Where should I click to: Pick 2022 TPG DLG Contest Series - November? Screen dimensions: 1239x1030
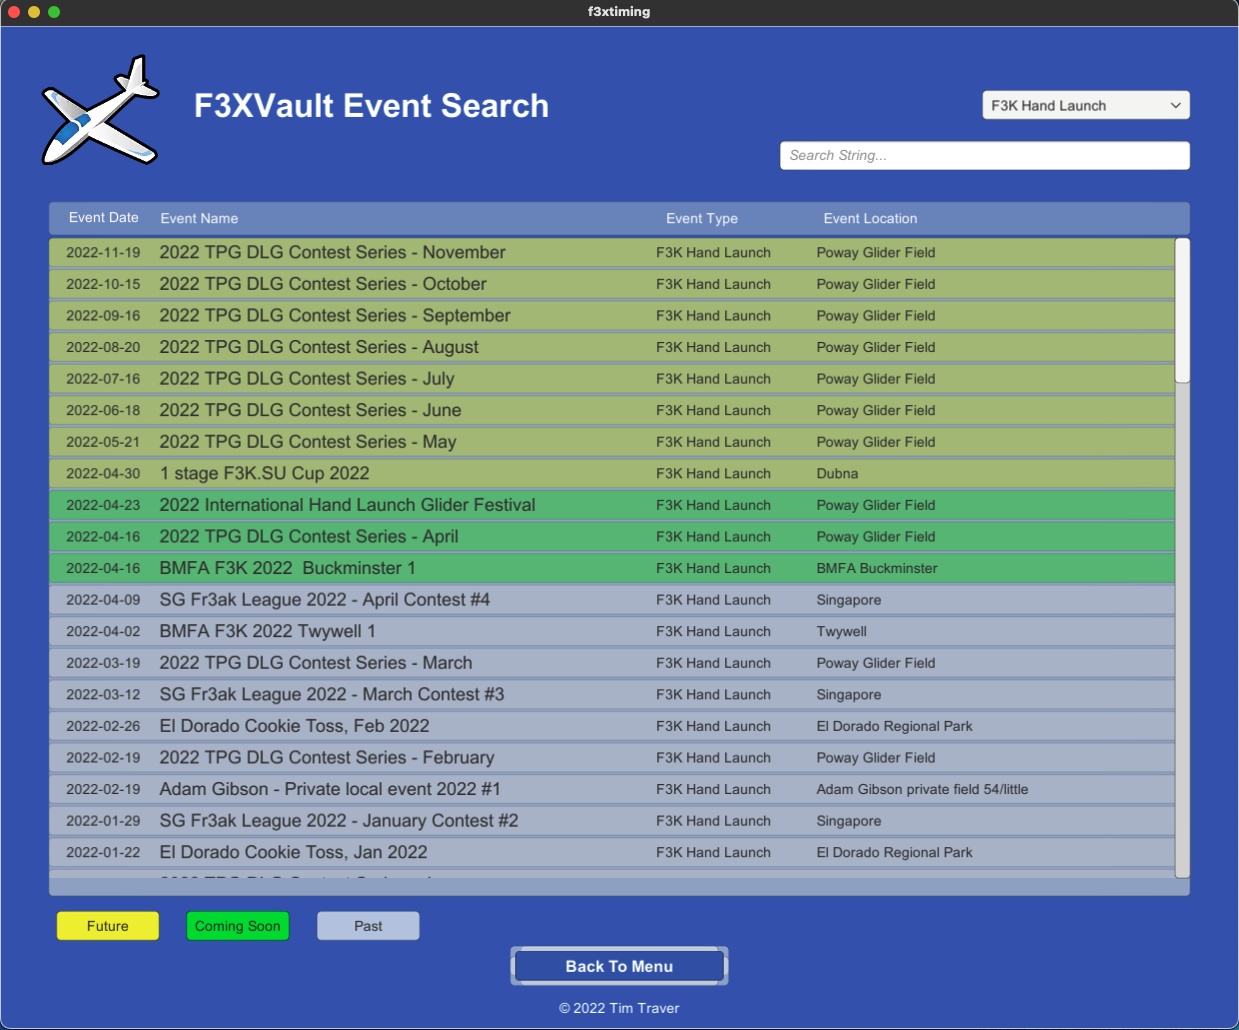[x=332, y=252]
